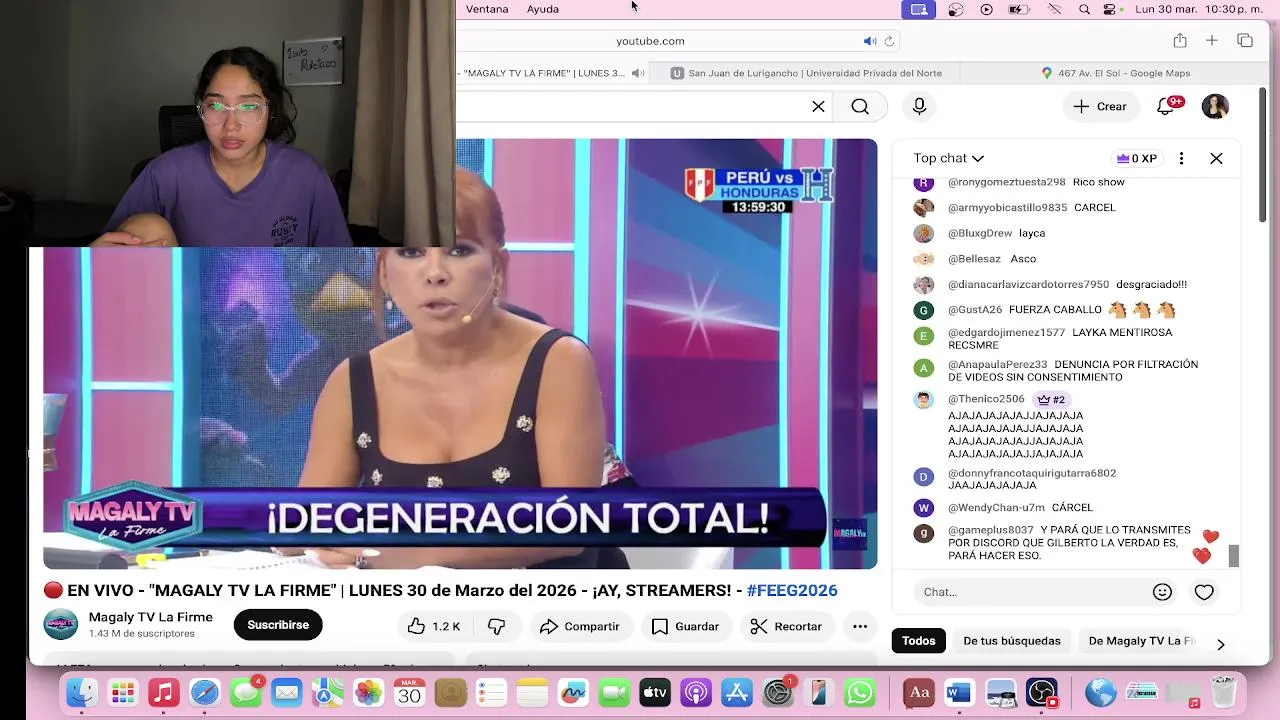This screenshot has height=720, width=1280.
Task: Click the battery status icon
Action: pyautogui.click(x=1018, y=9)
